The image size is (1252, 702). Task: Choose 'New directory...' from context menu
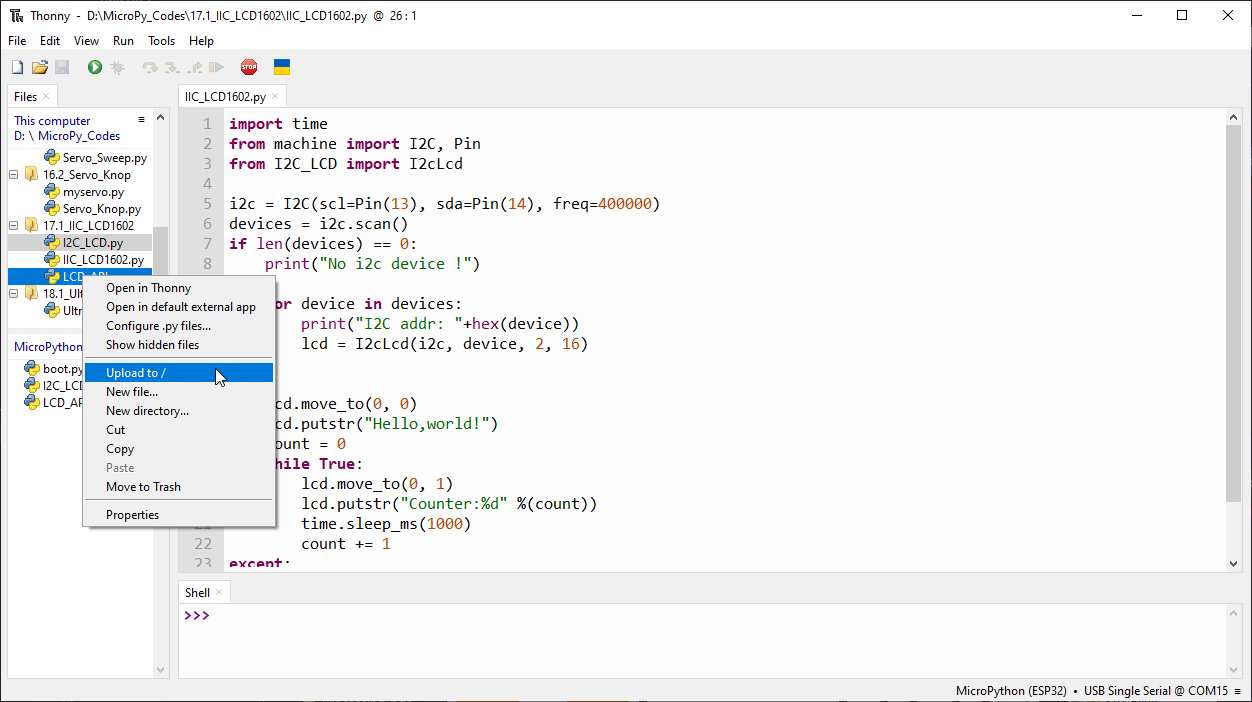click(178, 411)
